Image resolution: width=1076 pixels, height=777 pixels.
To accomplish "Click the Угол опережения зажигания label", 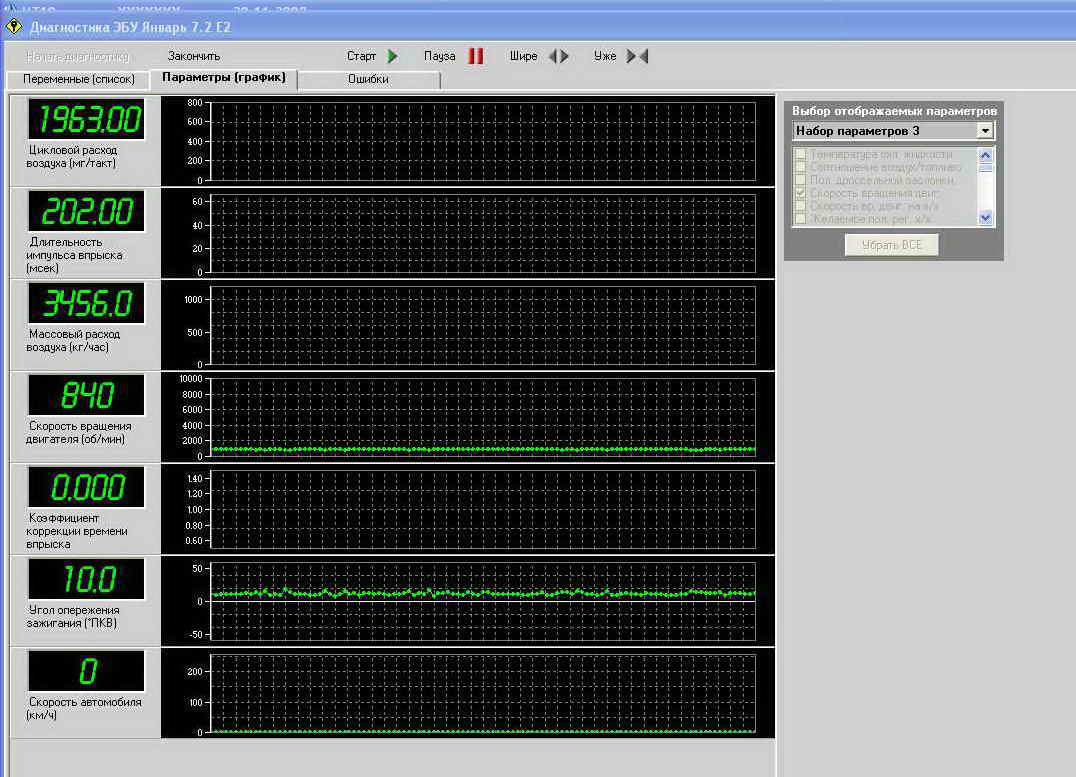I will pyautogui.click(x=73, y=616).
